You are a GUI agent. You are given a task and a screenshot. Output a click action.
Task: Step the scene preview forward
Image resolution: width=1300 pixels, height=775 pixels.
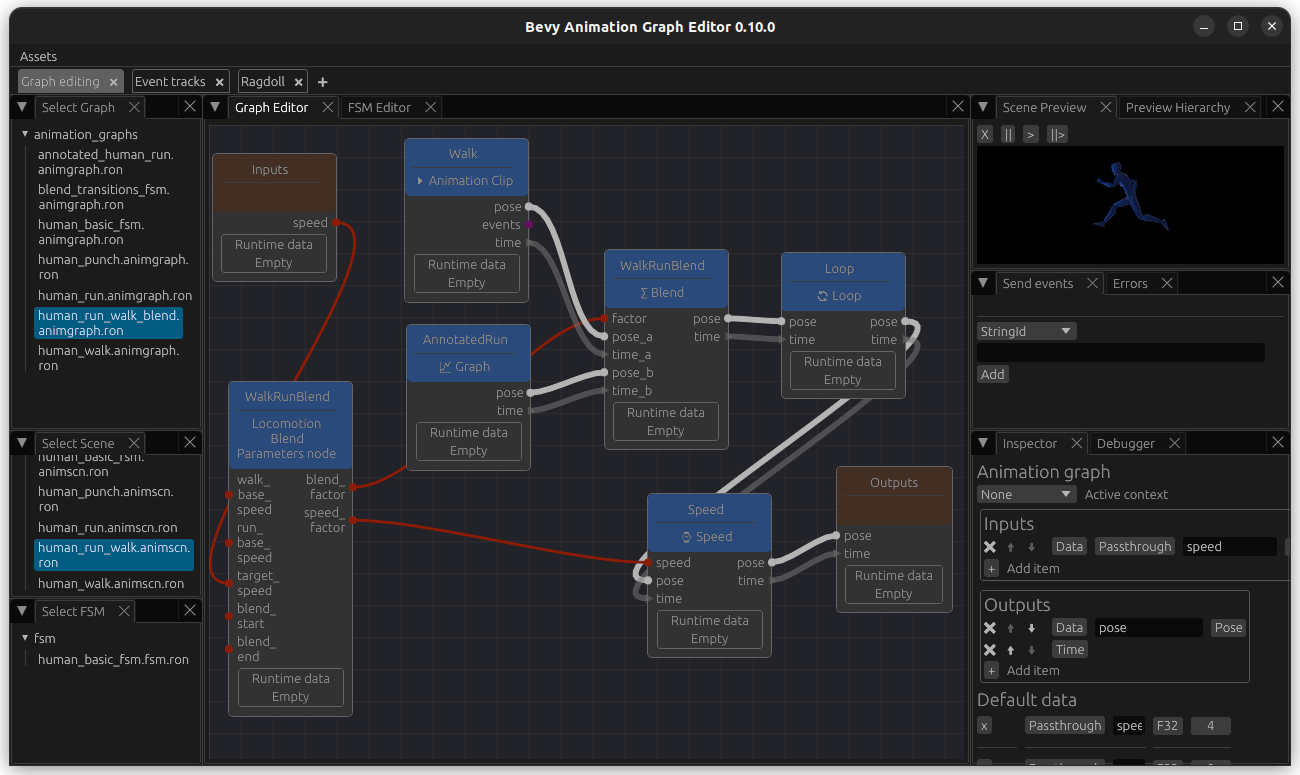pos(1057,134)
